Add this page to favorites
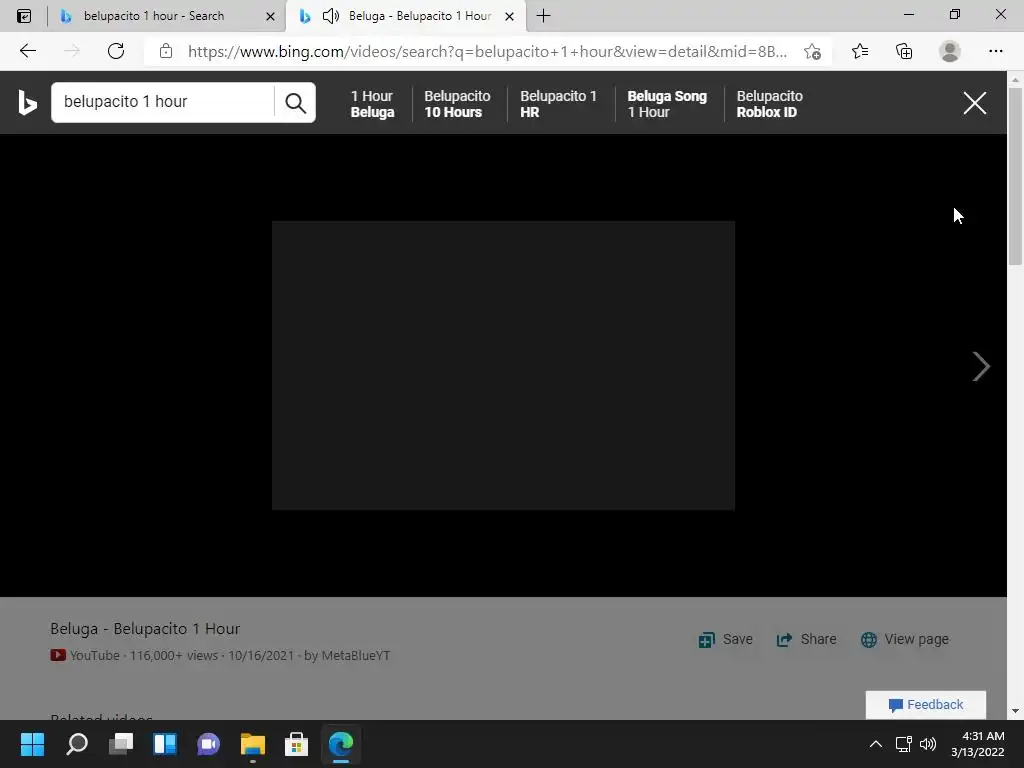Viewport: 1024px width, 768px height. [812, 52]
